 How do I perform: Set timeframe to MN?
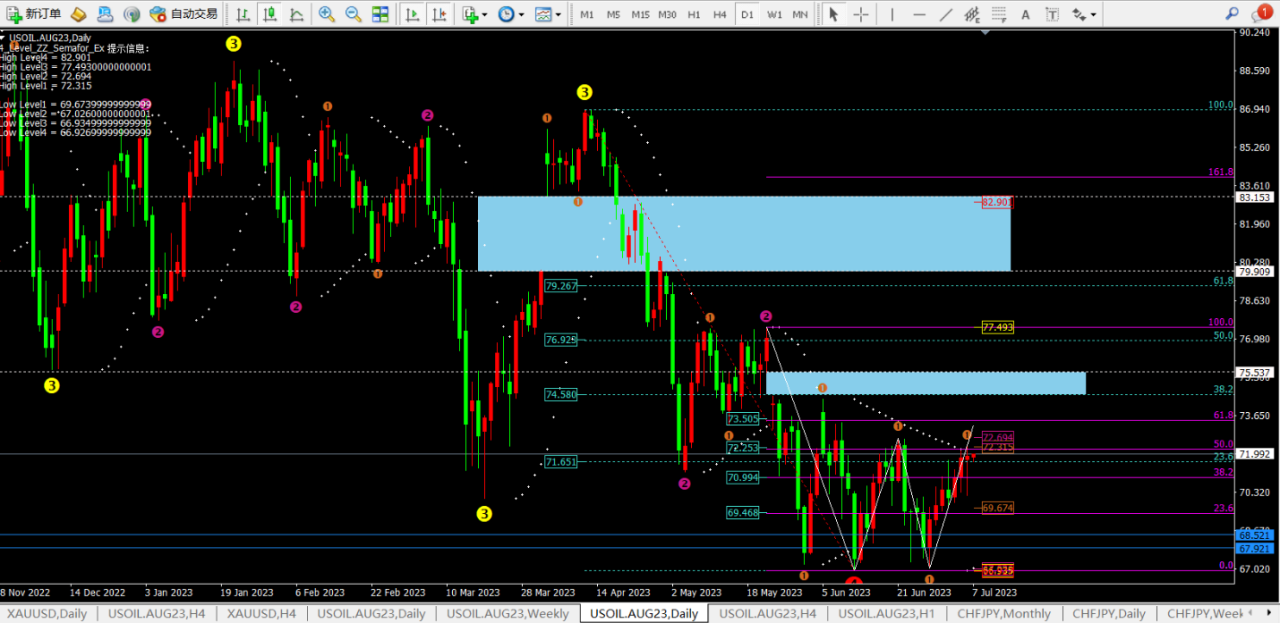800,14
